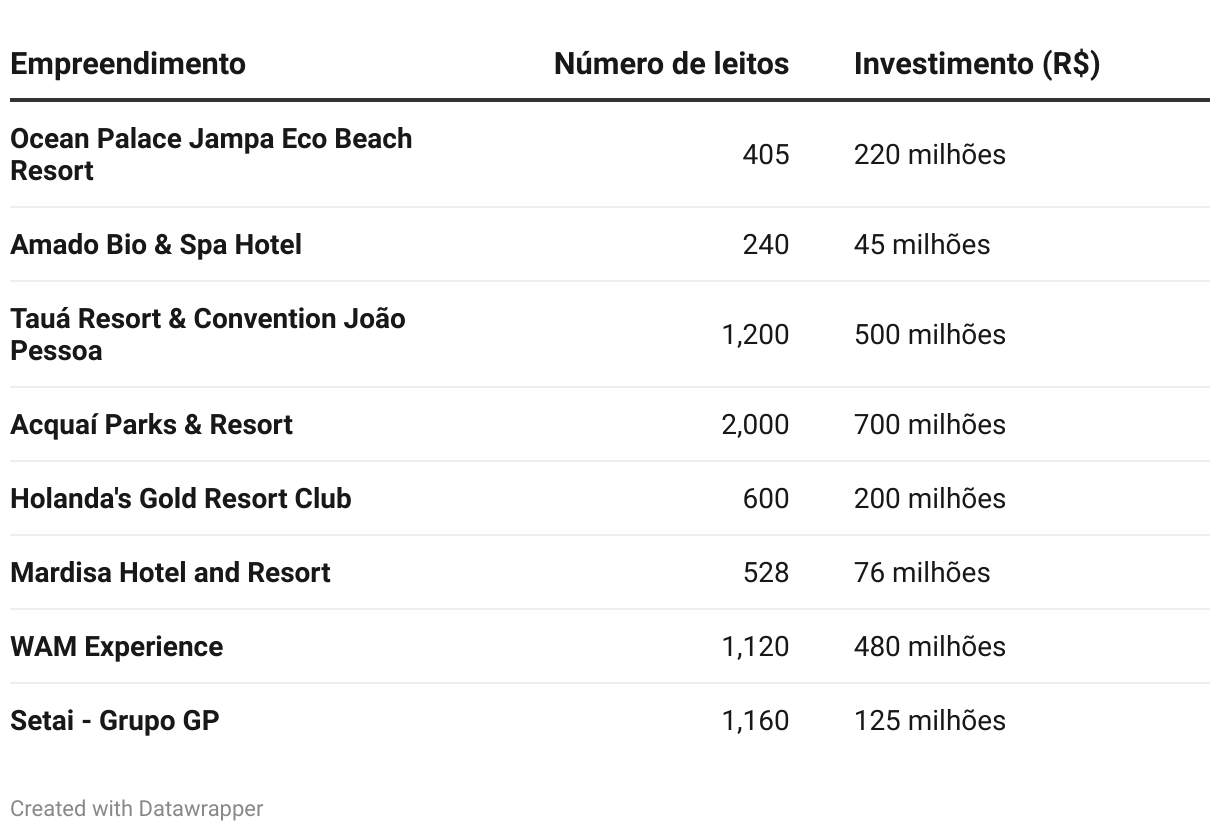Select the 480 milhões investment cell
This screenshot has height=832, width=1220.
coord(930,646)
